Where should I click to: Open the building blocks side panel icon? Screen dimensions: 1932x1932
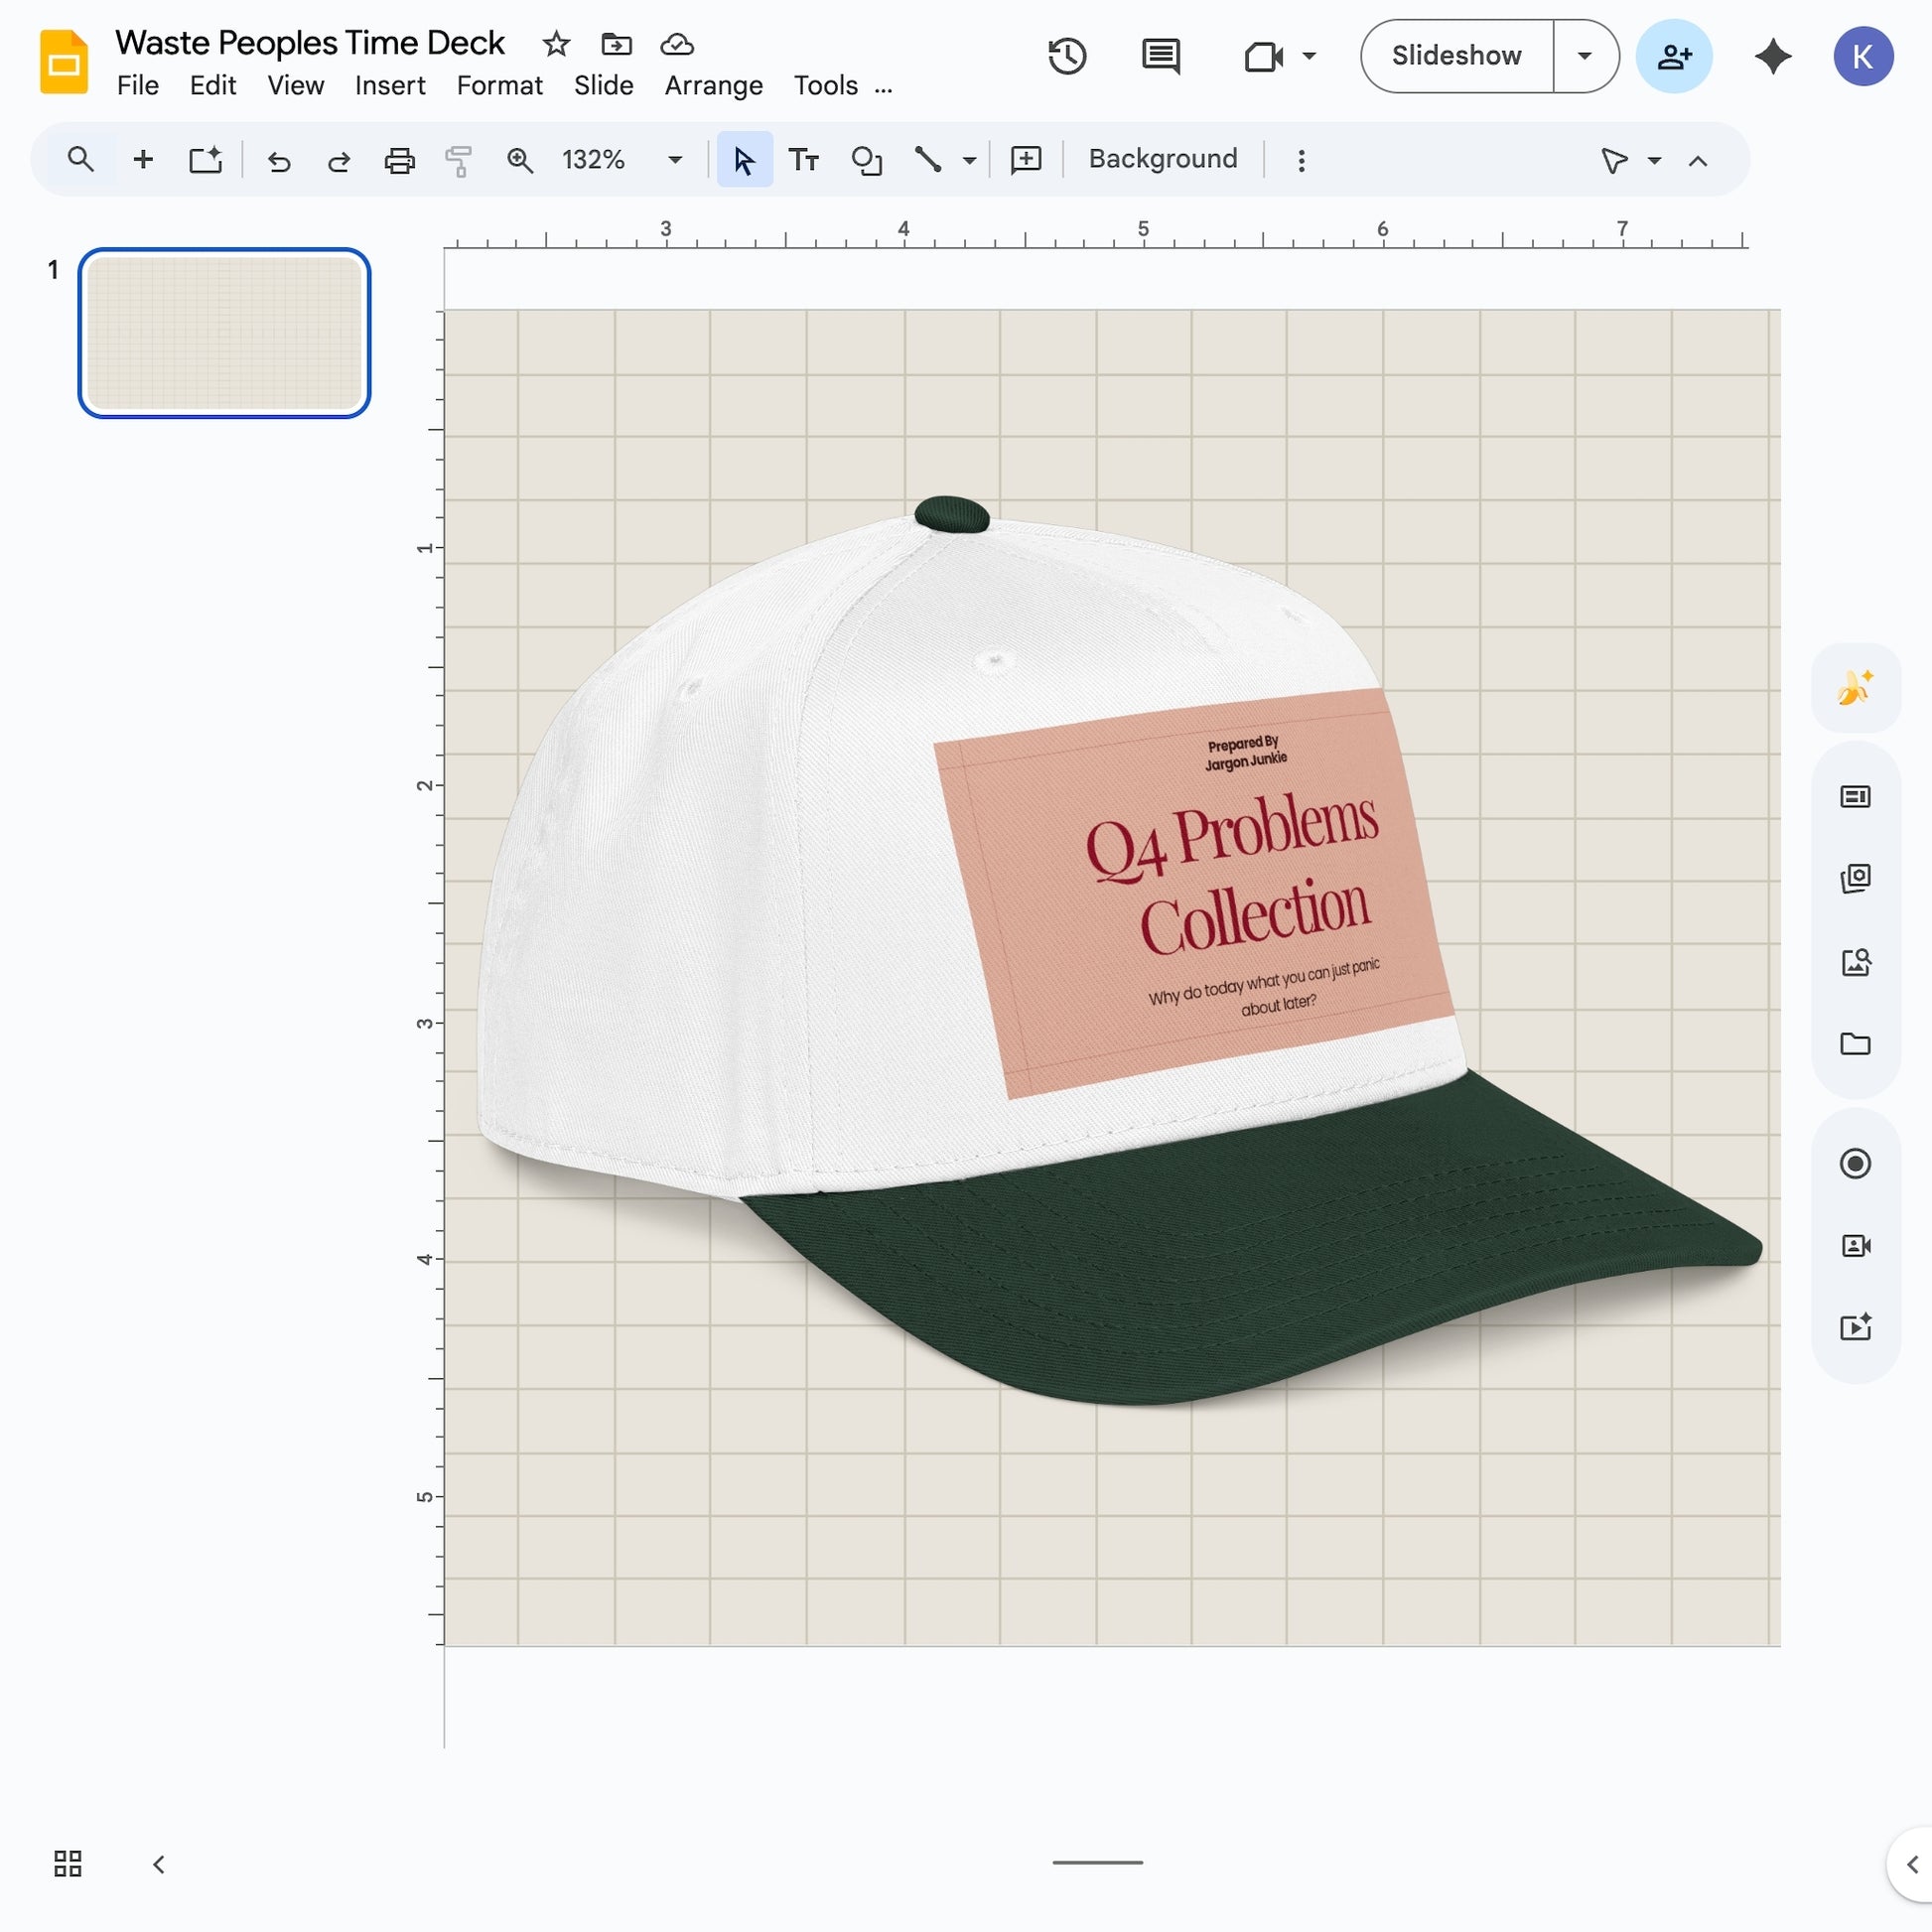1855,878
